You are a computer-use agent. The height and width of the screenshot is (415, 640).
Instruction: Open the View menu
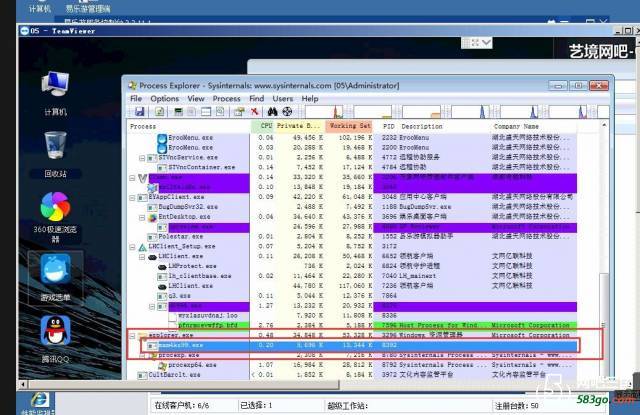pyautogui.click(x=196, y=99)
